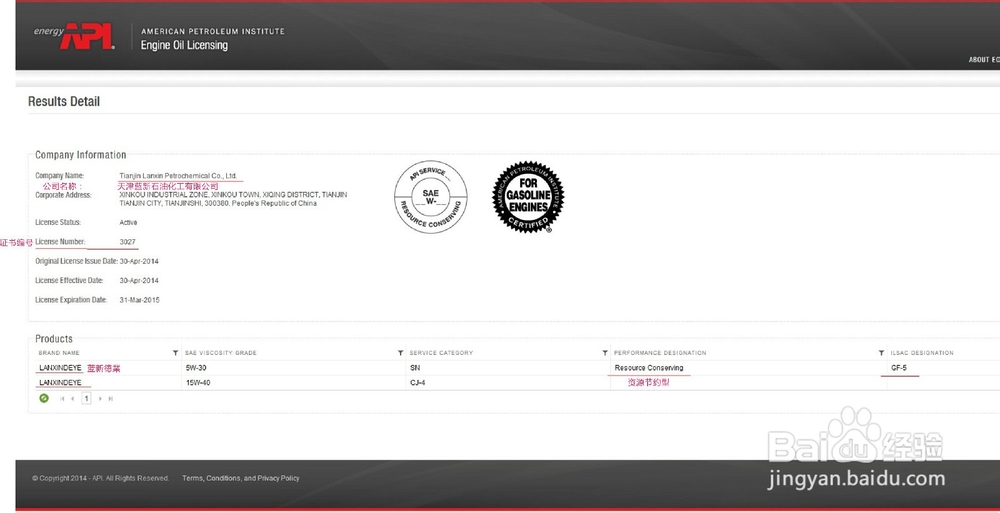Click the Engine Oil Licensing title
Viewport: 1000px width, 513px height.
[x=184, y=45]
